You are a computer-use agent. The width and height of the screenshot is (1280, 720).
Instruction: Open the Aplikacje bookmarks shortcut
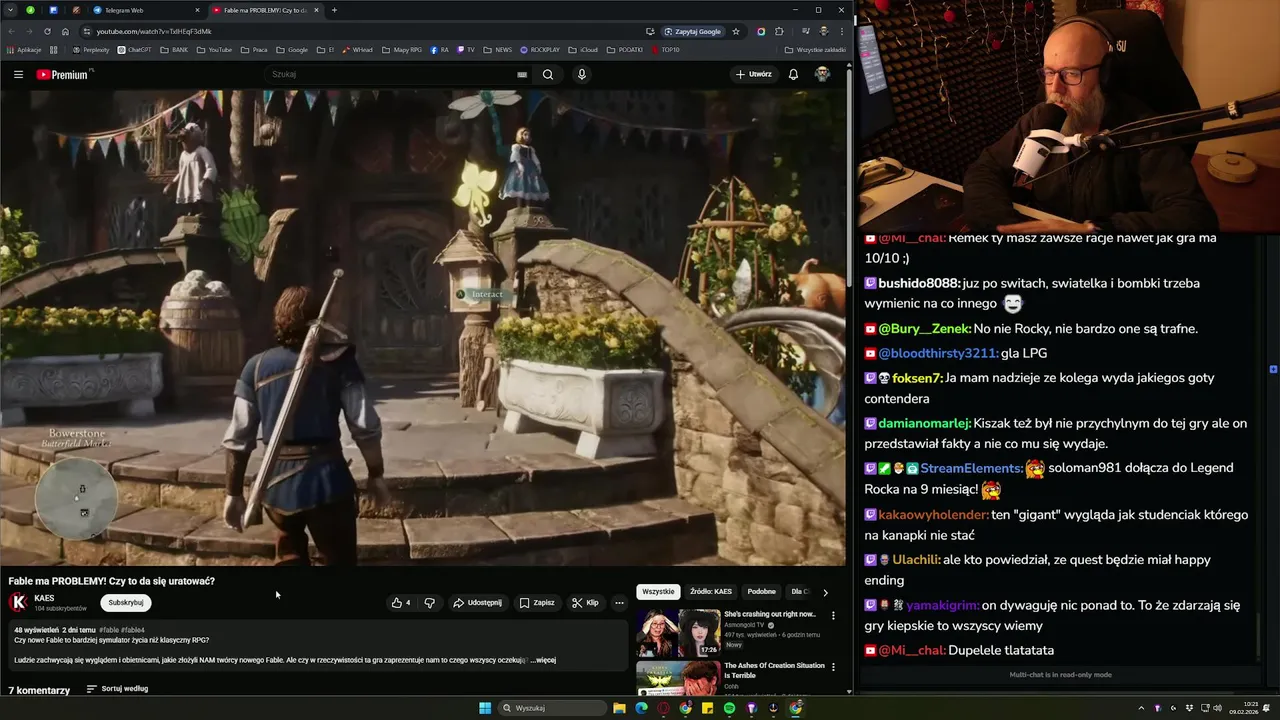click(24, 49)
